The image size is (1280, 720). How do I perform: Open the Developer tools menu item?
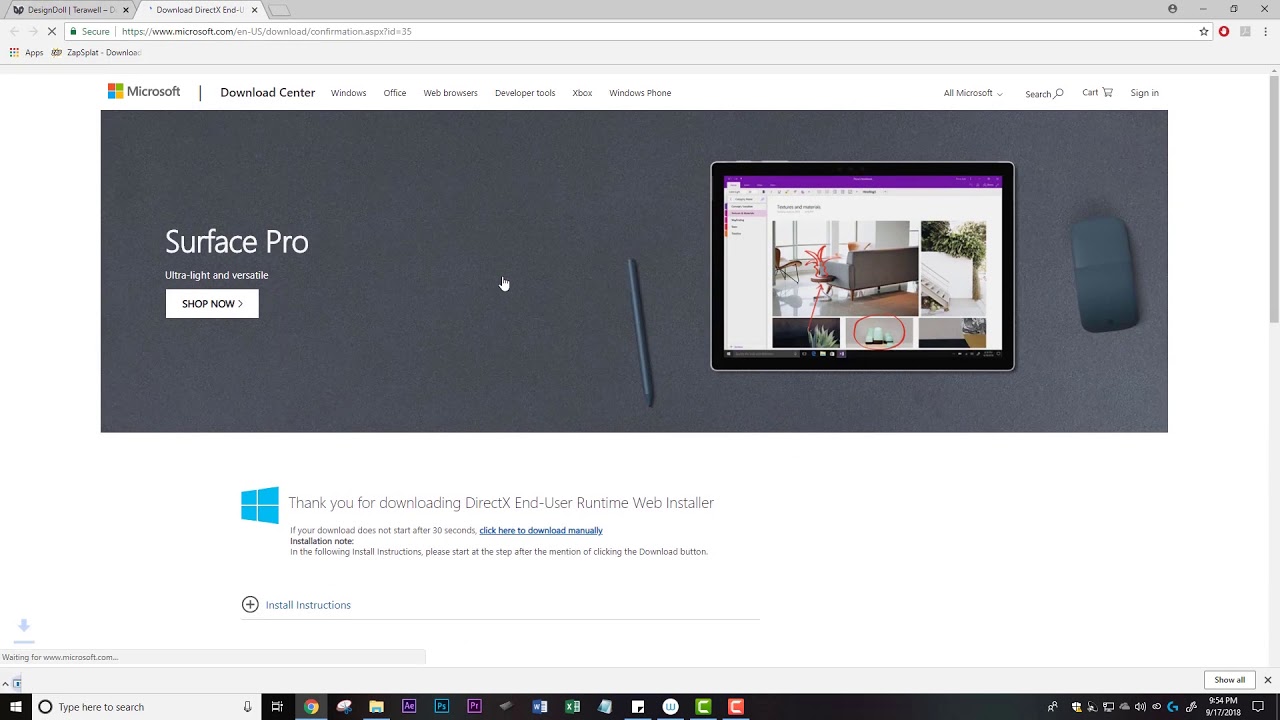tap(525, 93)
